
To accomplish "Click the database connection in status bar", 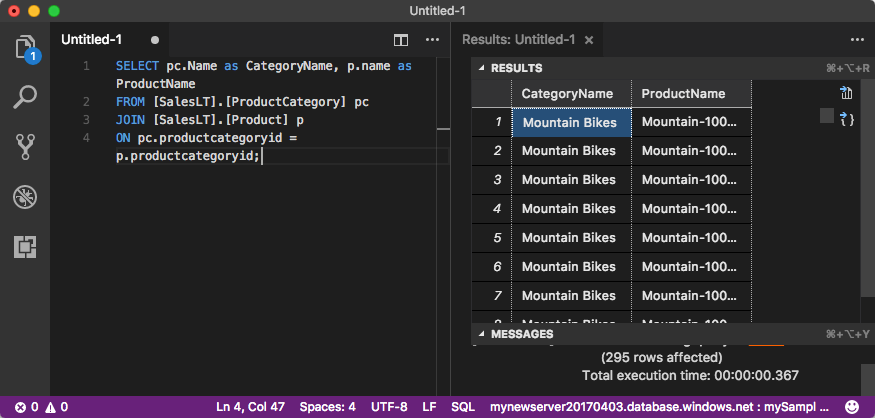I will point(660,407).
